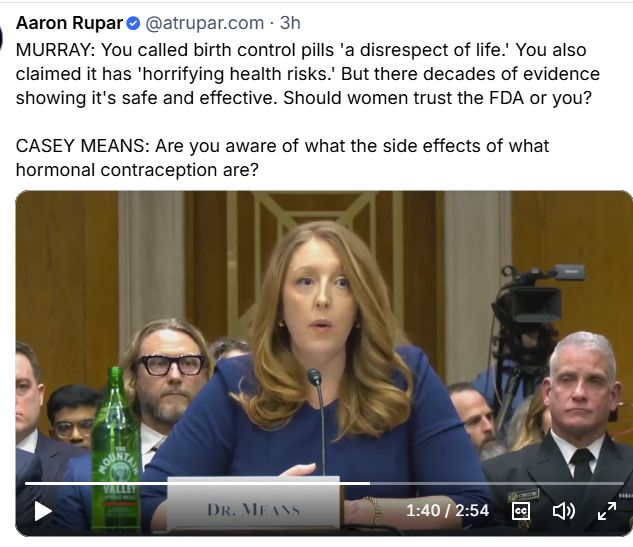Play the embedded hearing video

(43, 511)
